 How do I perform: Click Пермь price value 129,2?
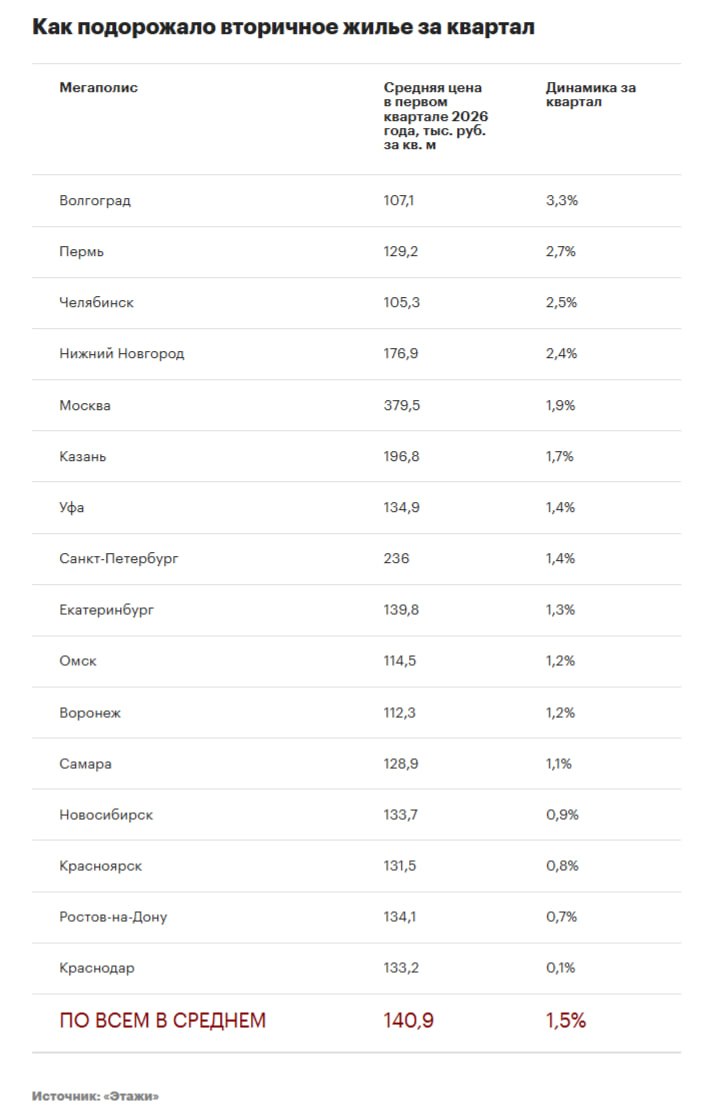point(400,252)
